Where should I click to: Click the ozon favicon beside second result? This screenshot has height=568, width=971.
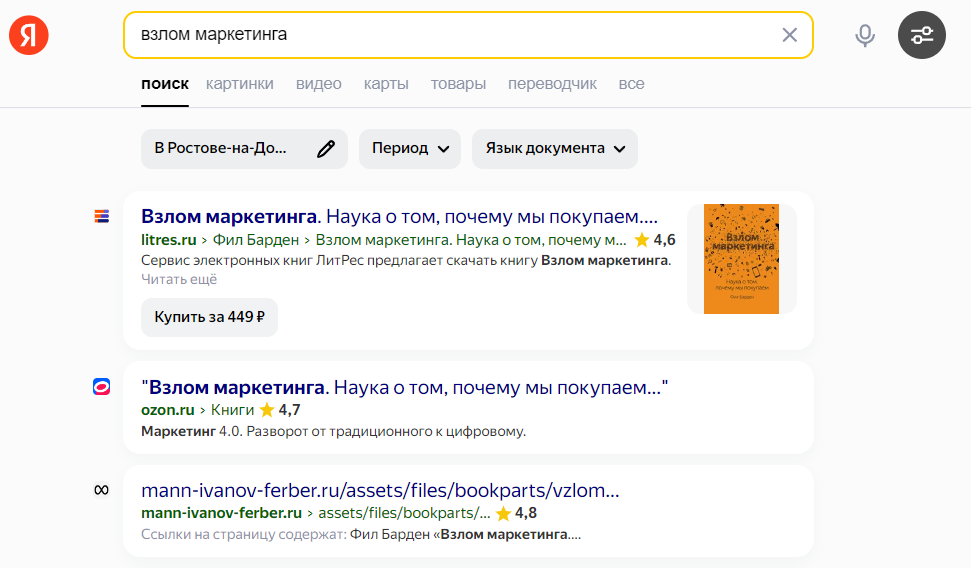102,387
